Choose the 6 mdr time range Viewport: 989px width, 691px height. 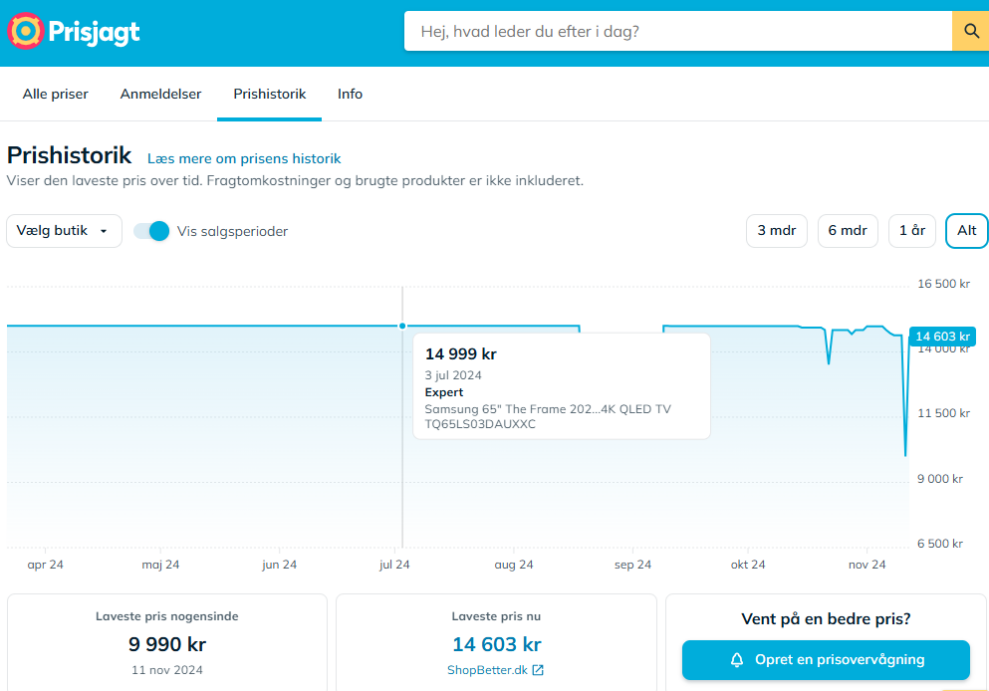pyautogui.click(x=847, y=231)
